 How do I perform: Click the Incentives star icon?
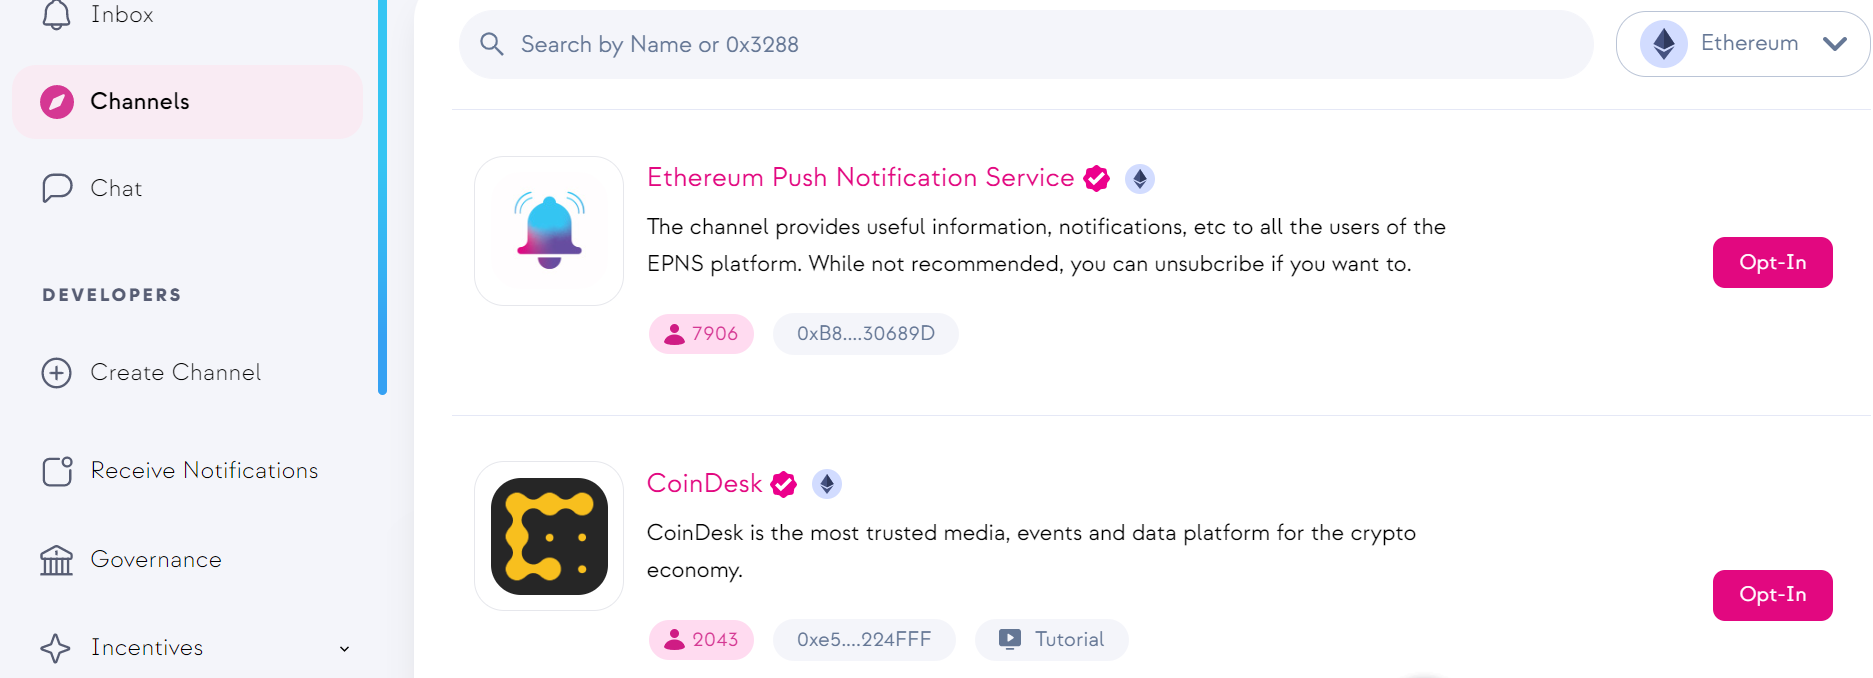click(56, 648)
